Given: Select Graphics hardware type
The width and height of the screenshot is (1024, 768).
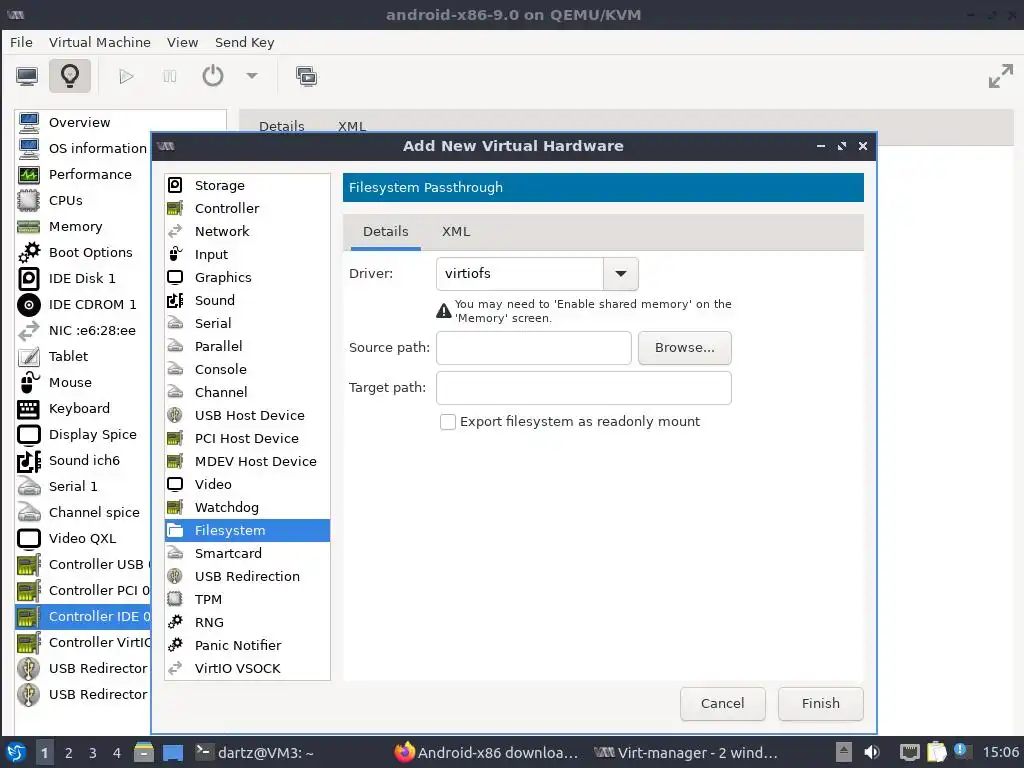Looking at the screenshot, I should click(248, 278).
